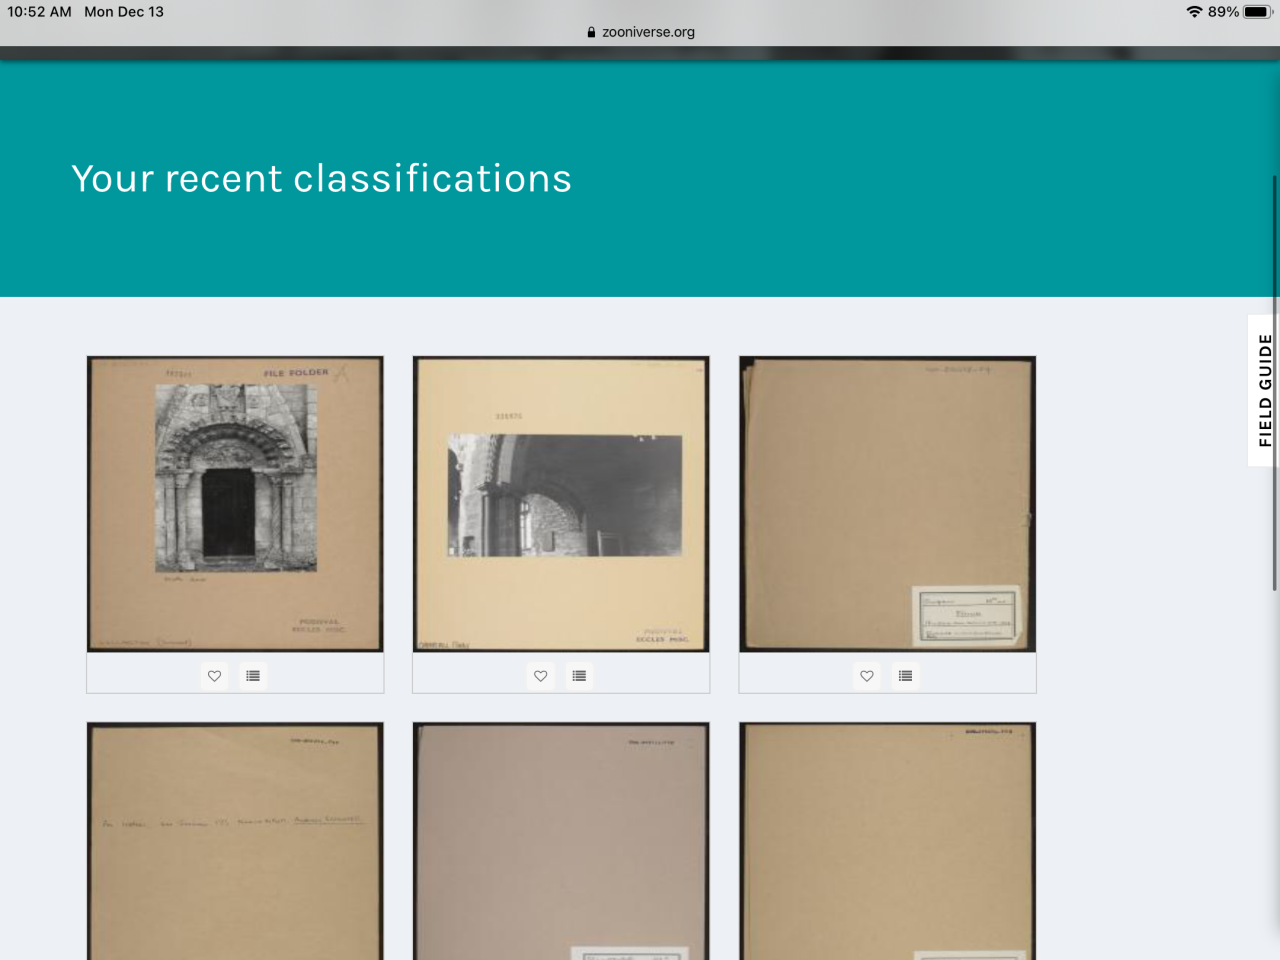Select the 'Your recent classifications' heading
Screen dimensions: 1280x960
tap(321, 179)
